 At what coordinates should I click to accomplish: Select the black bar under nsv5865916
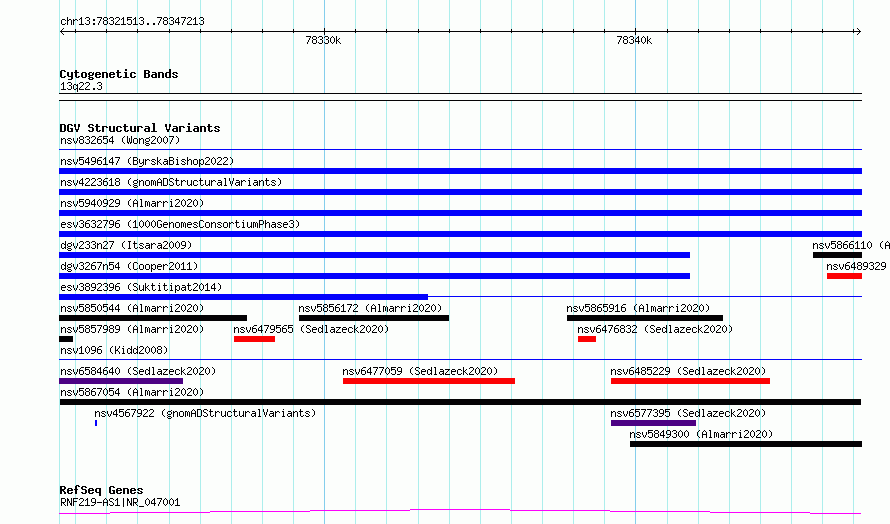[645, 318]
